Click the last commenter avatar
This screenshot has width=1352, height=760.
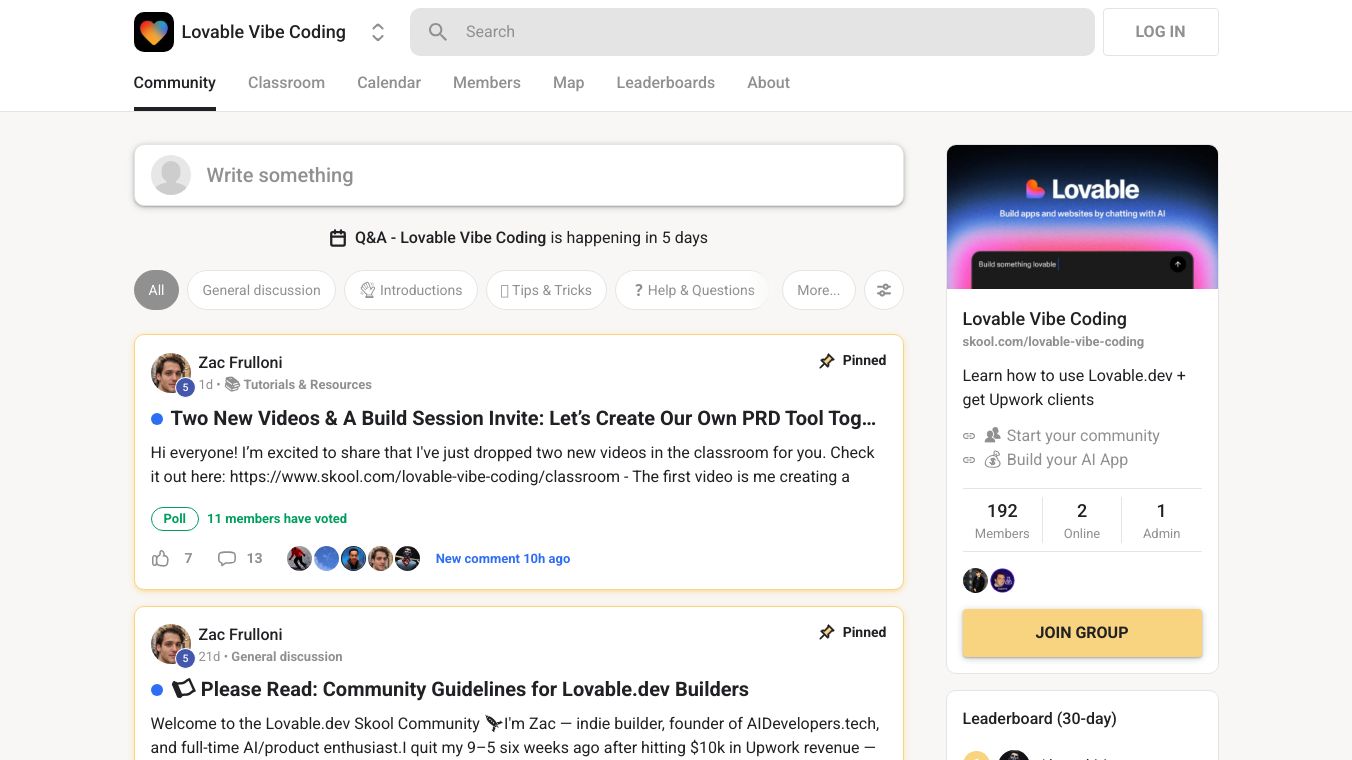tap(407, 559)
